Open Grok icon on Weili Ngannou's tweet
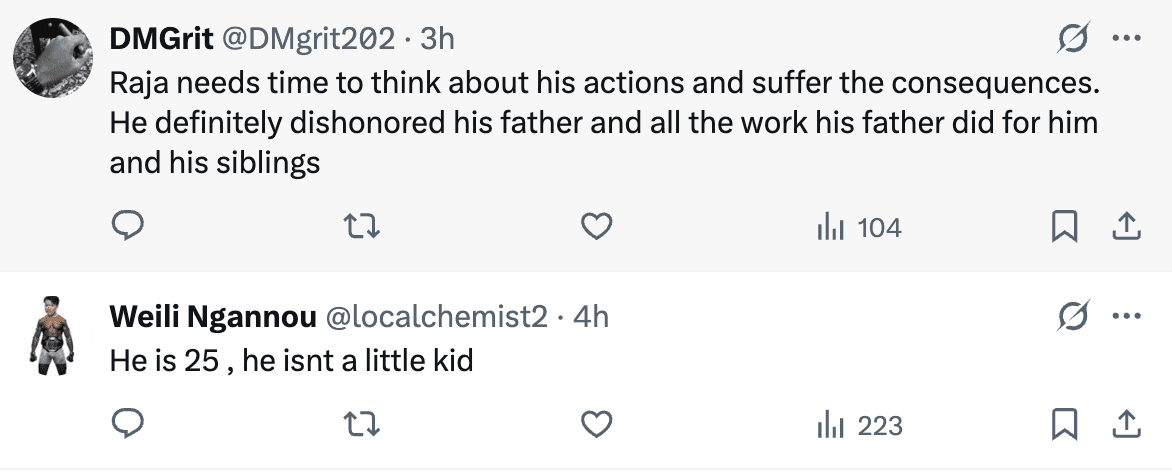Screen dimensions: 1172x474 coord(1073,317)
